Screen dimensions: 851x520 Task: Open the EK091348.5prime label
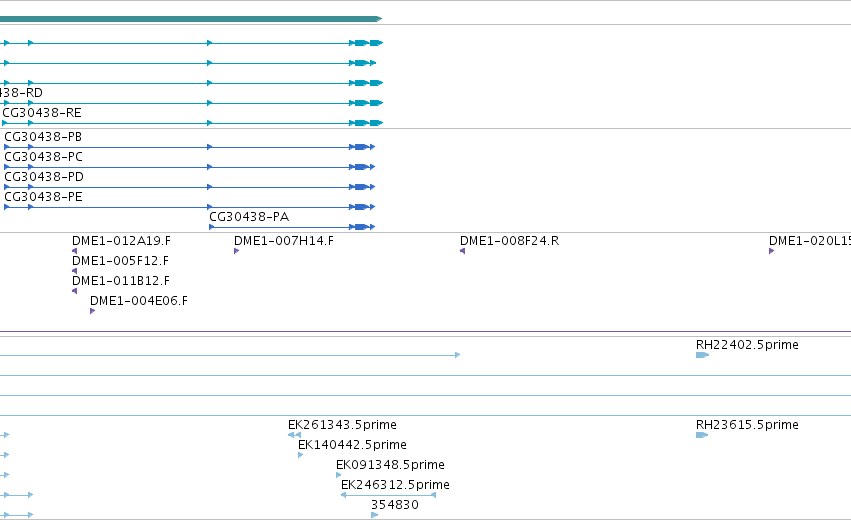pos(390,465)
